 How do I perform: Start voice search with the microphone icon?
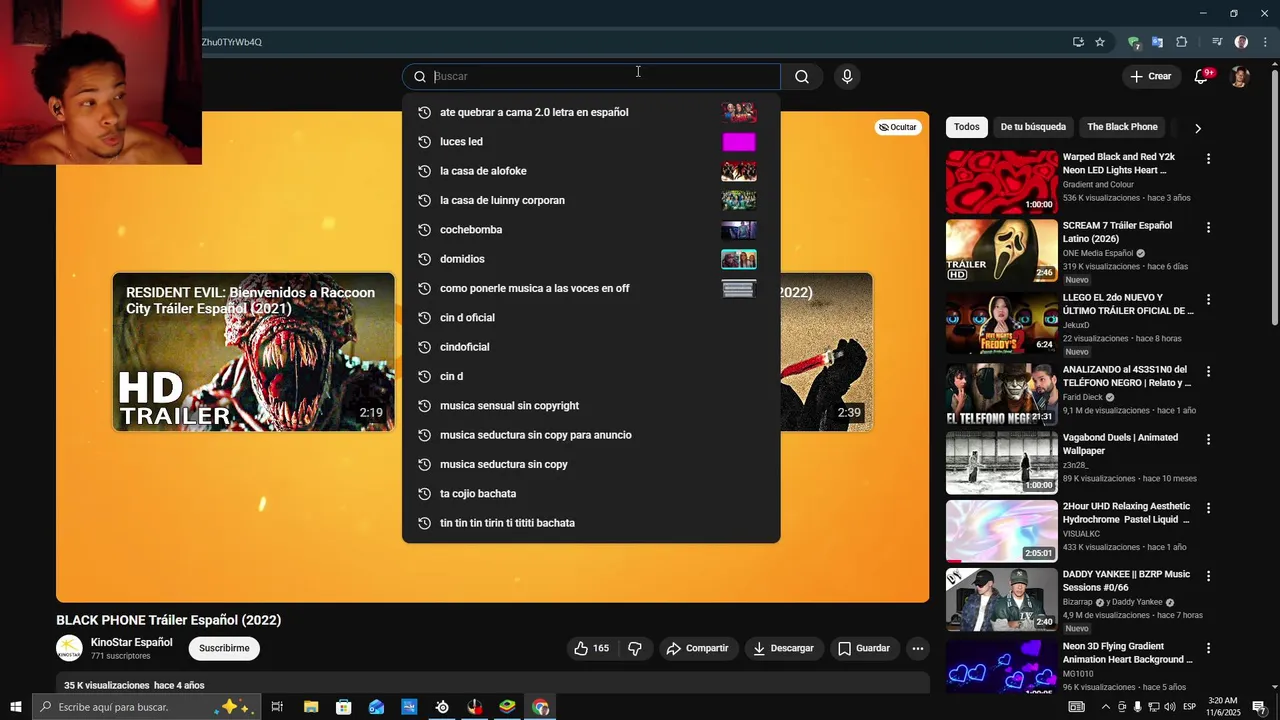pyautogui.click(x=847, y=77)
